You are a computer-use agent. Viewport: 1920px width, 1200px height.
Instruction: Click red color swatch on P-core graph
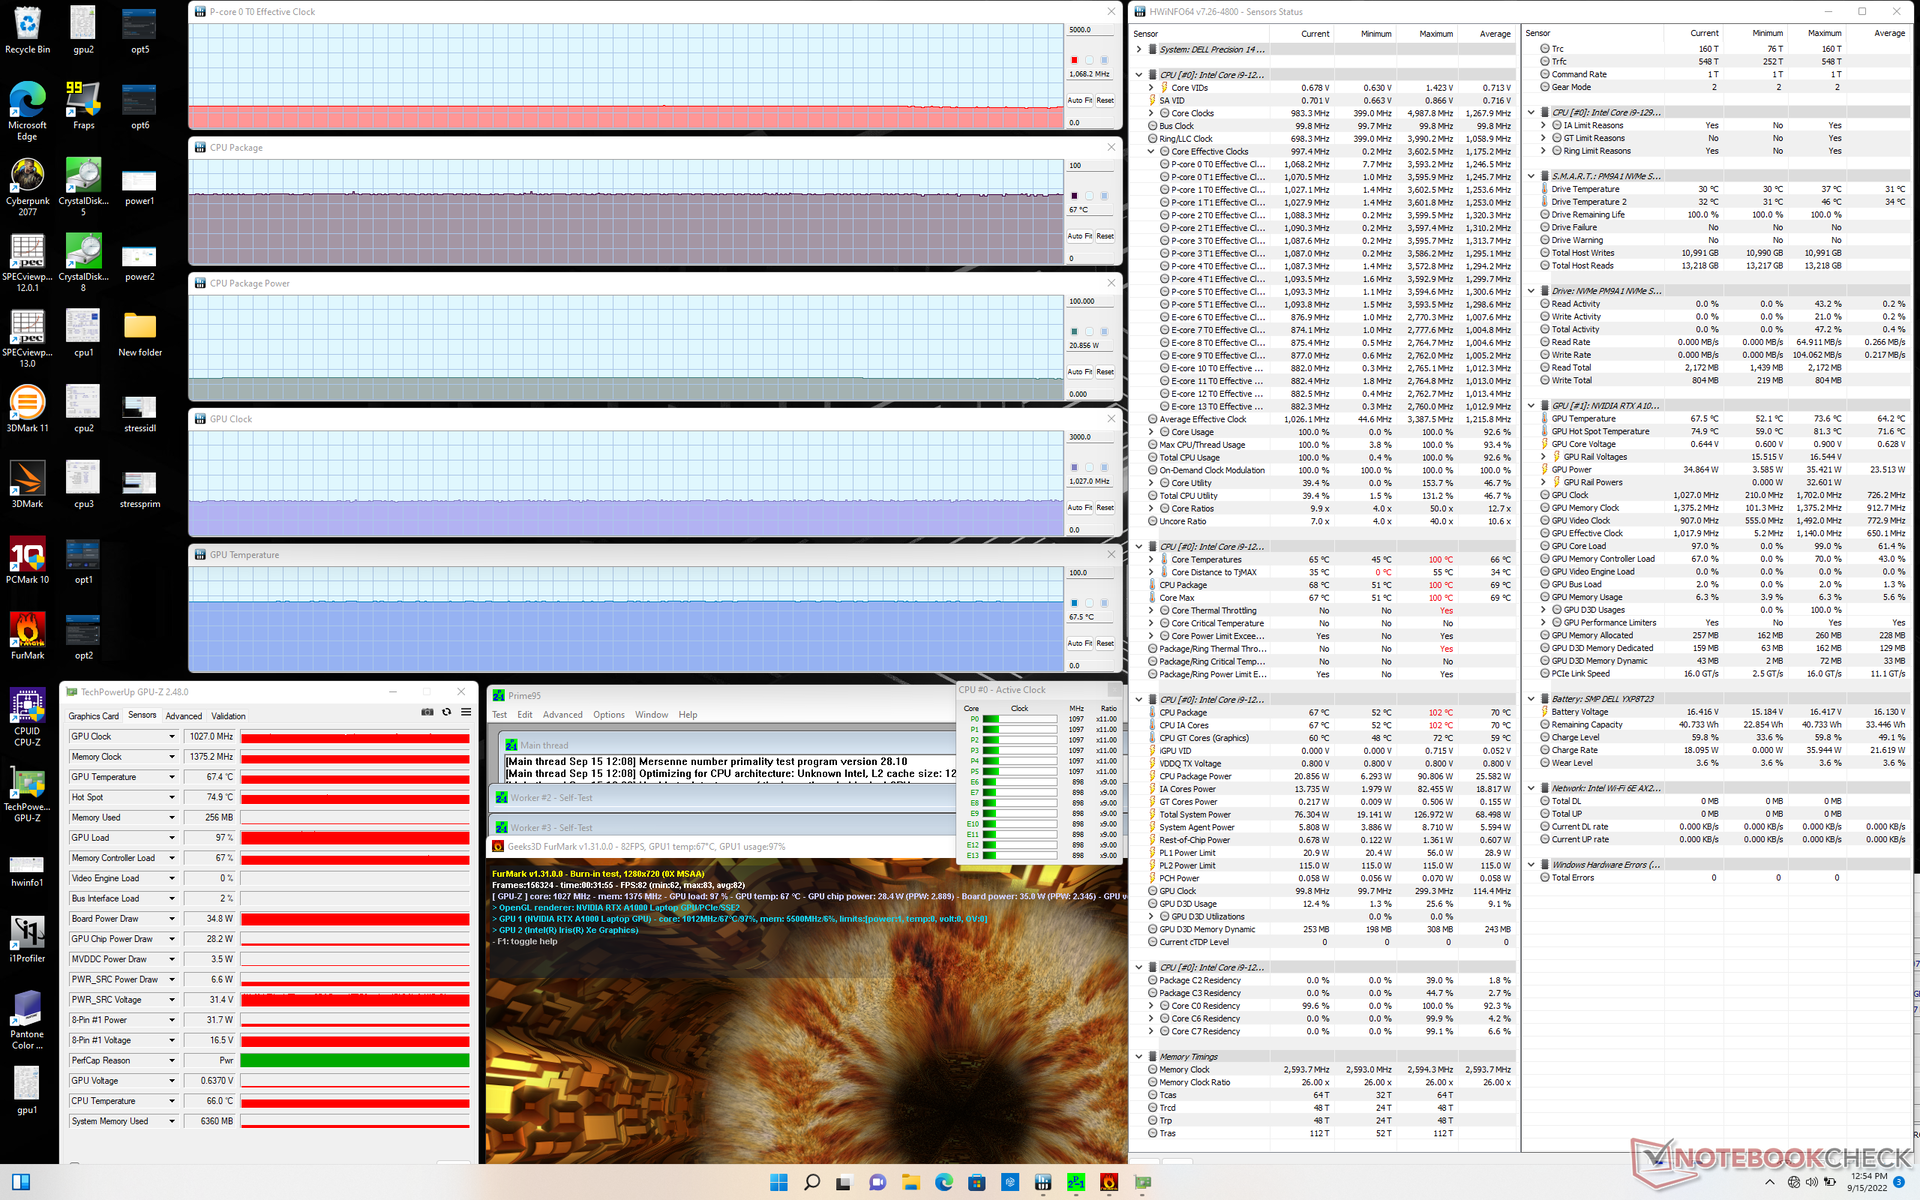(x=1075, y=60)
